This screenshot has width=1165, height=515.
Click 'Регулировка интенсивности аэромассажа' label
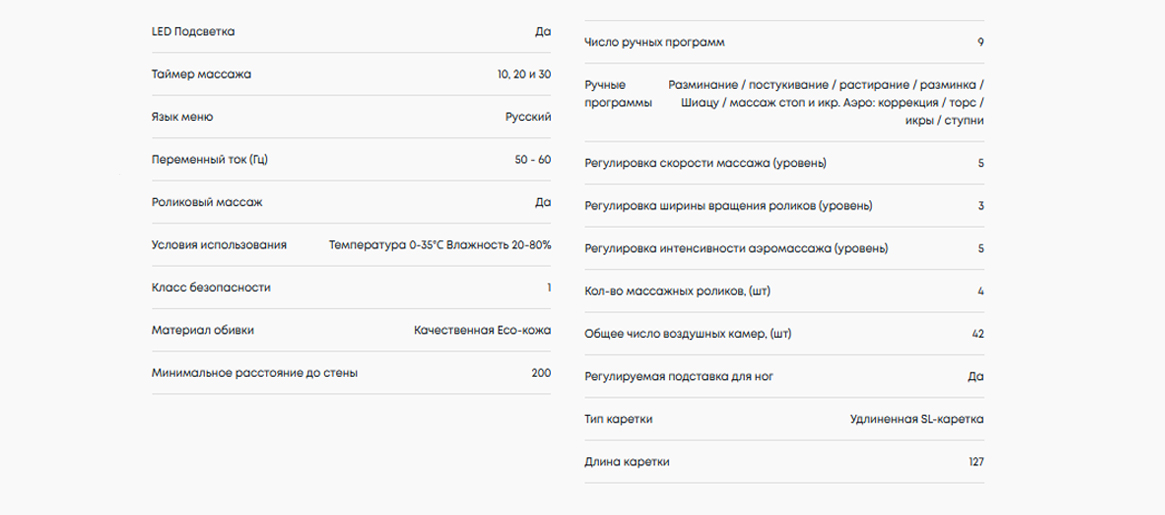point(735,248)
